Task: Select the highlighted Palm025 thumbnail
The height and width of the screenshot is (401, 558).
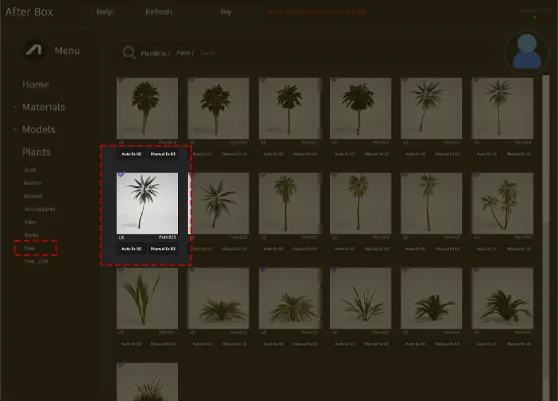Action: point(147,203)
